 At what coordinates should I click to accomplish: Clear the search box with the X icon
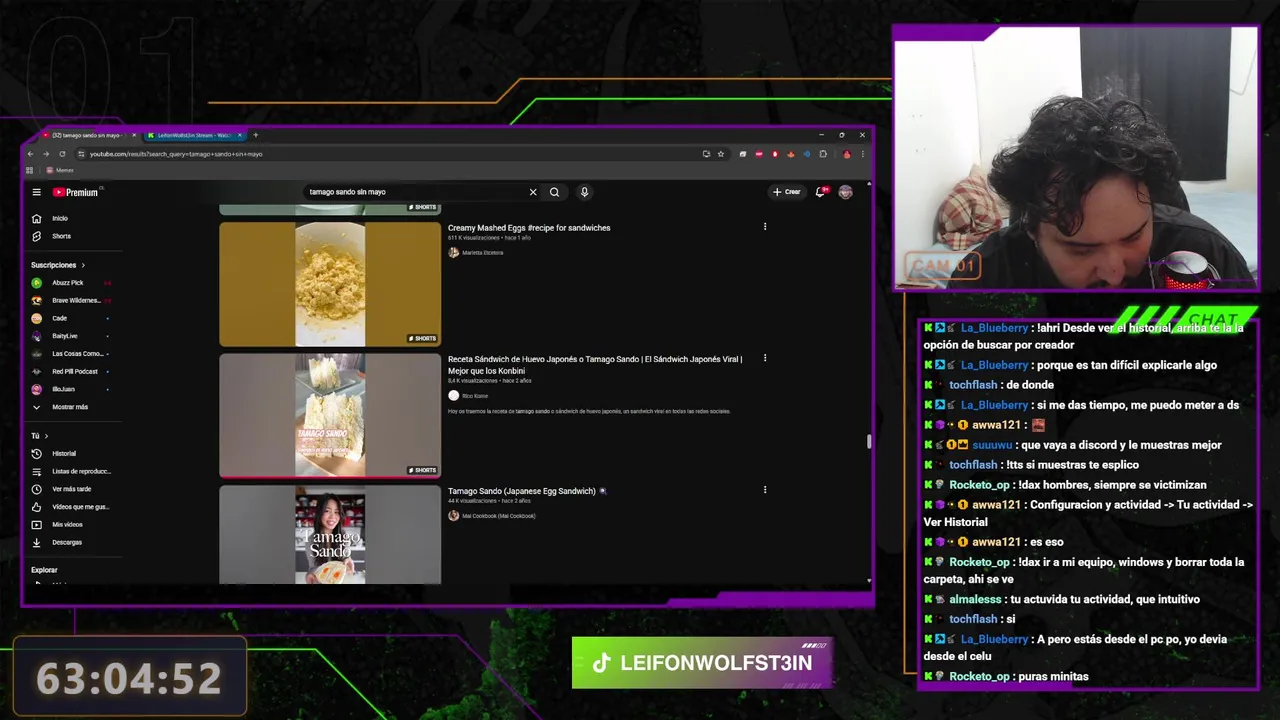pyautogui.click(x=533, y=192)
